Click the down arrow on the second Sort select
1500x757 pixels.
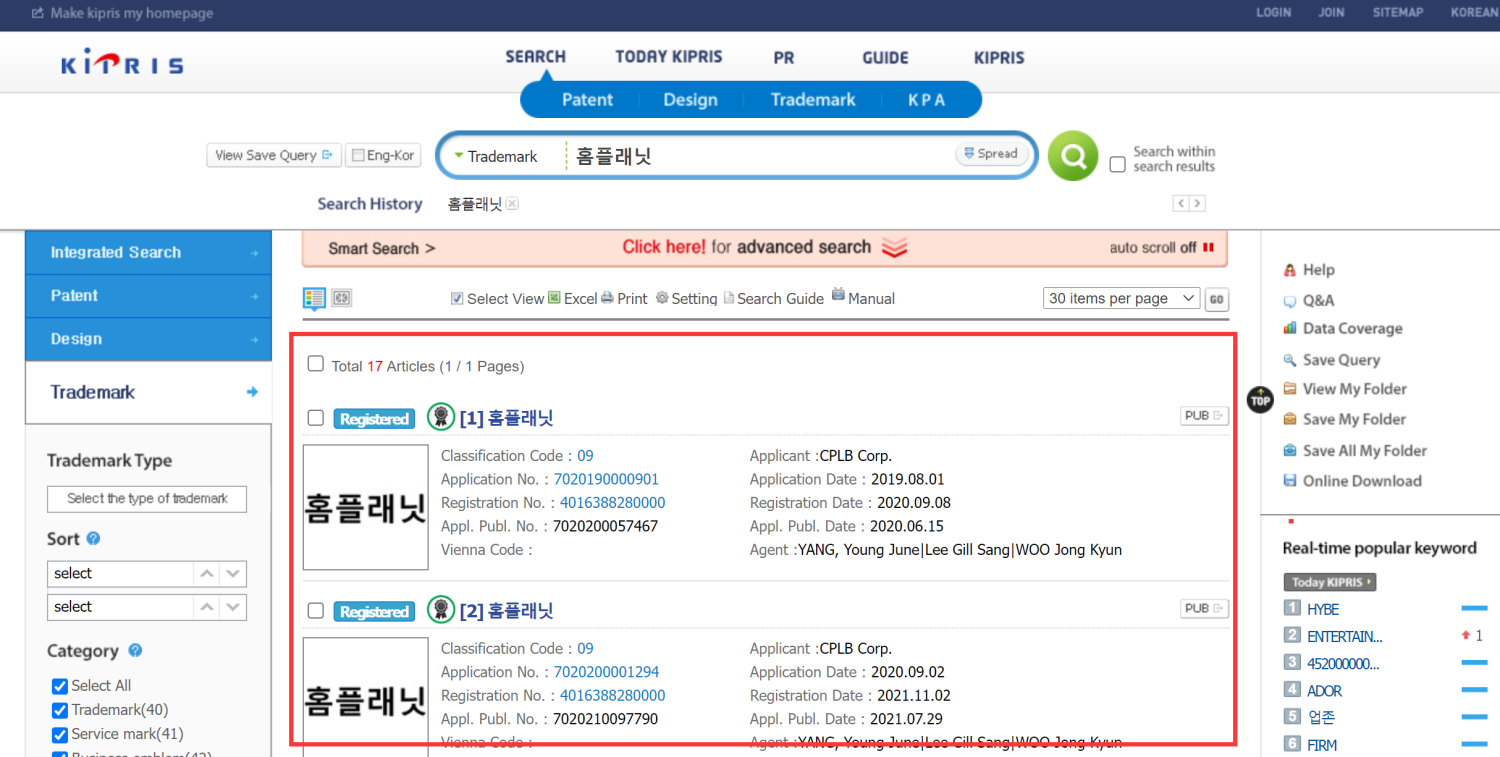point(233,607)
